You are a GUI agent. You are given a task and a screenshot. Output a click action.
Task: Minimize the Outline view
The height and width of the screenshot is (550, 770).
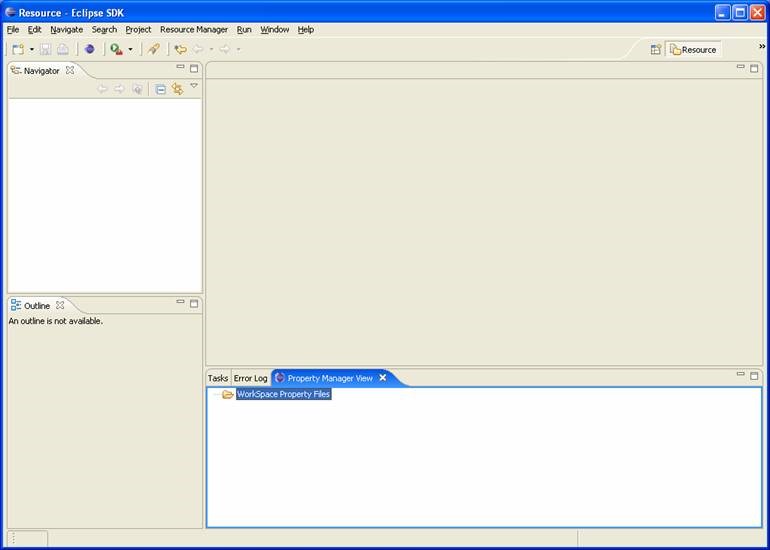180,301
